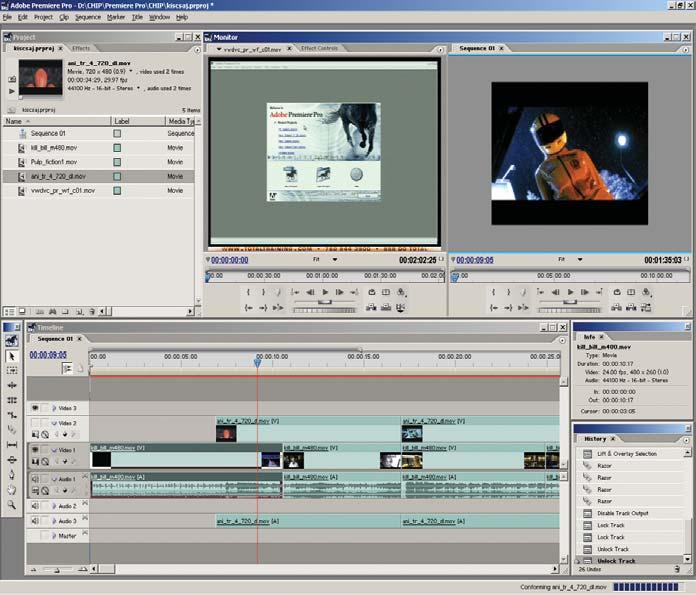The width and height of the screenshot is (696, 595).
Task: Open program monitor Fit zoom dropdown
Action: [580, 259]
